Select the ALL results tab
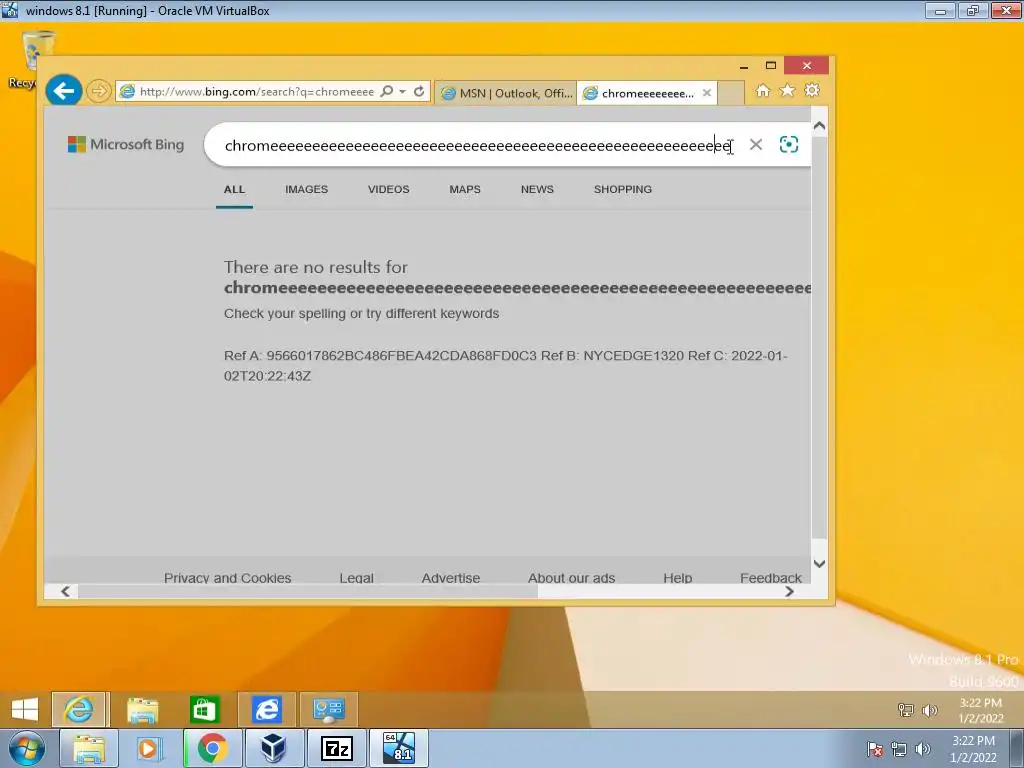 click(x=234, y=189)
